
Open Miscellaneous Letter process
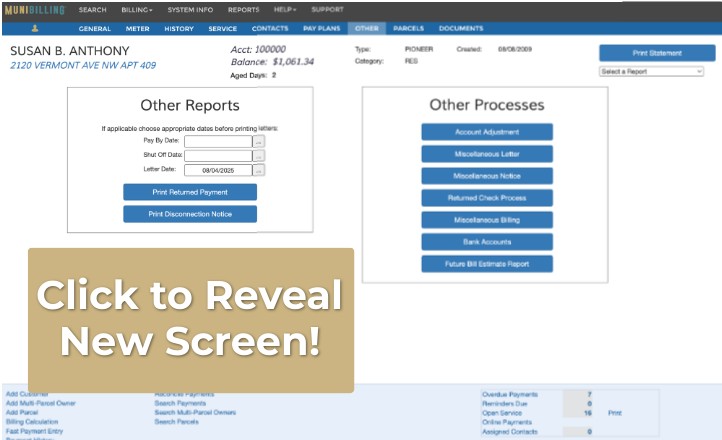(487, 154)
